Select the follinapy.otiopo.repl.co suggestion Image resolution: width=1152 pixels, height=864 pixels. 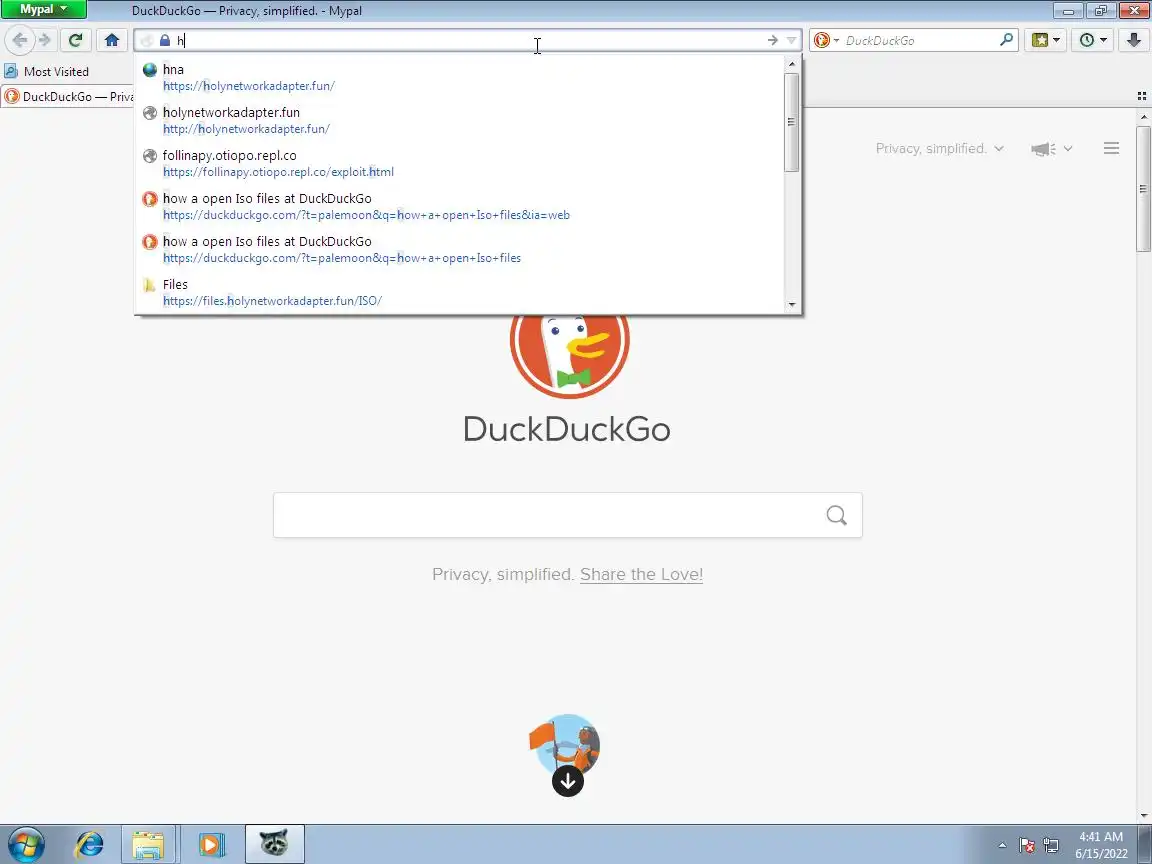(460, 163)
